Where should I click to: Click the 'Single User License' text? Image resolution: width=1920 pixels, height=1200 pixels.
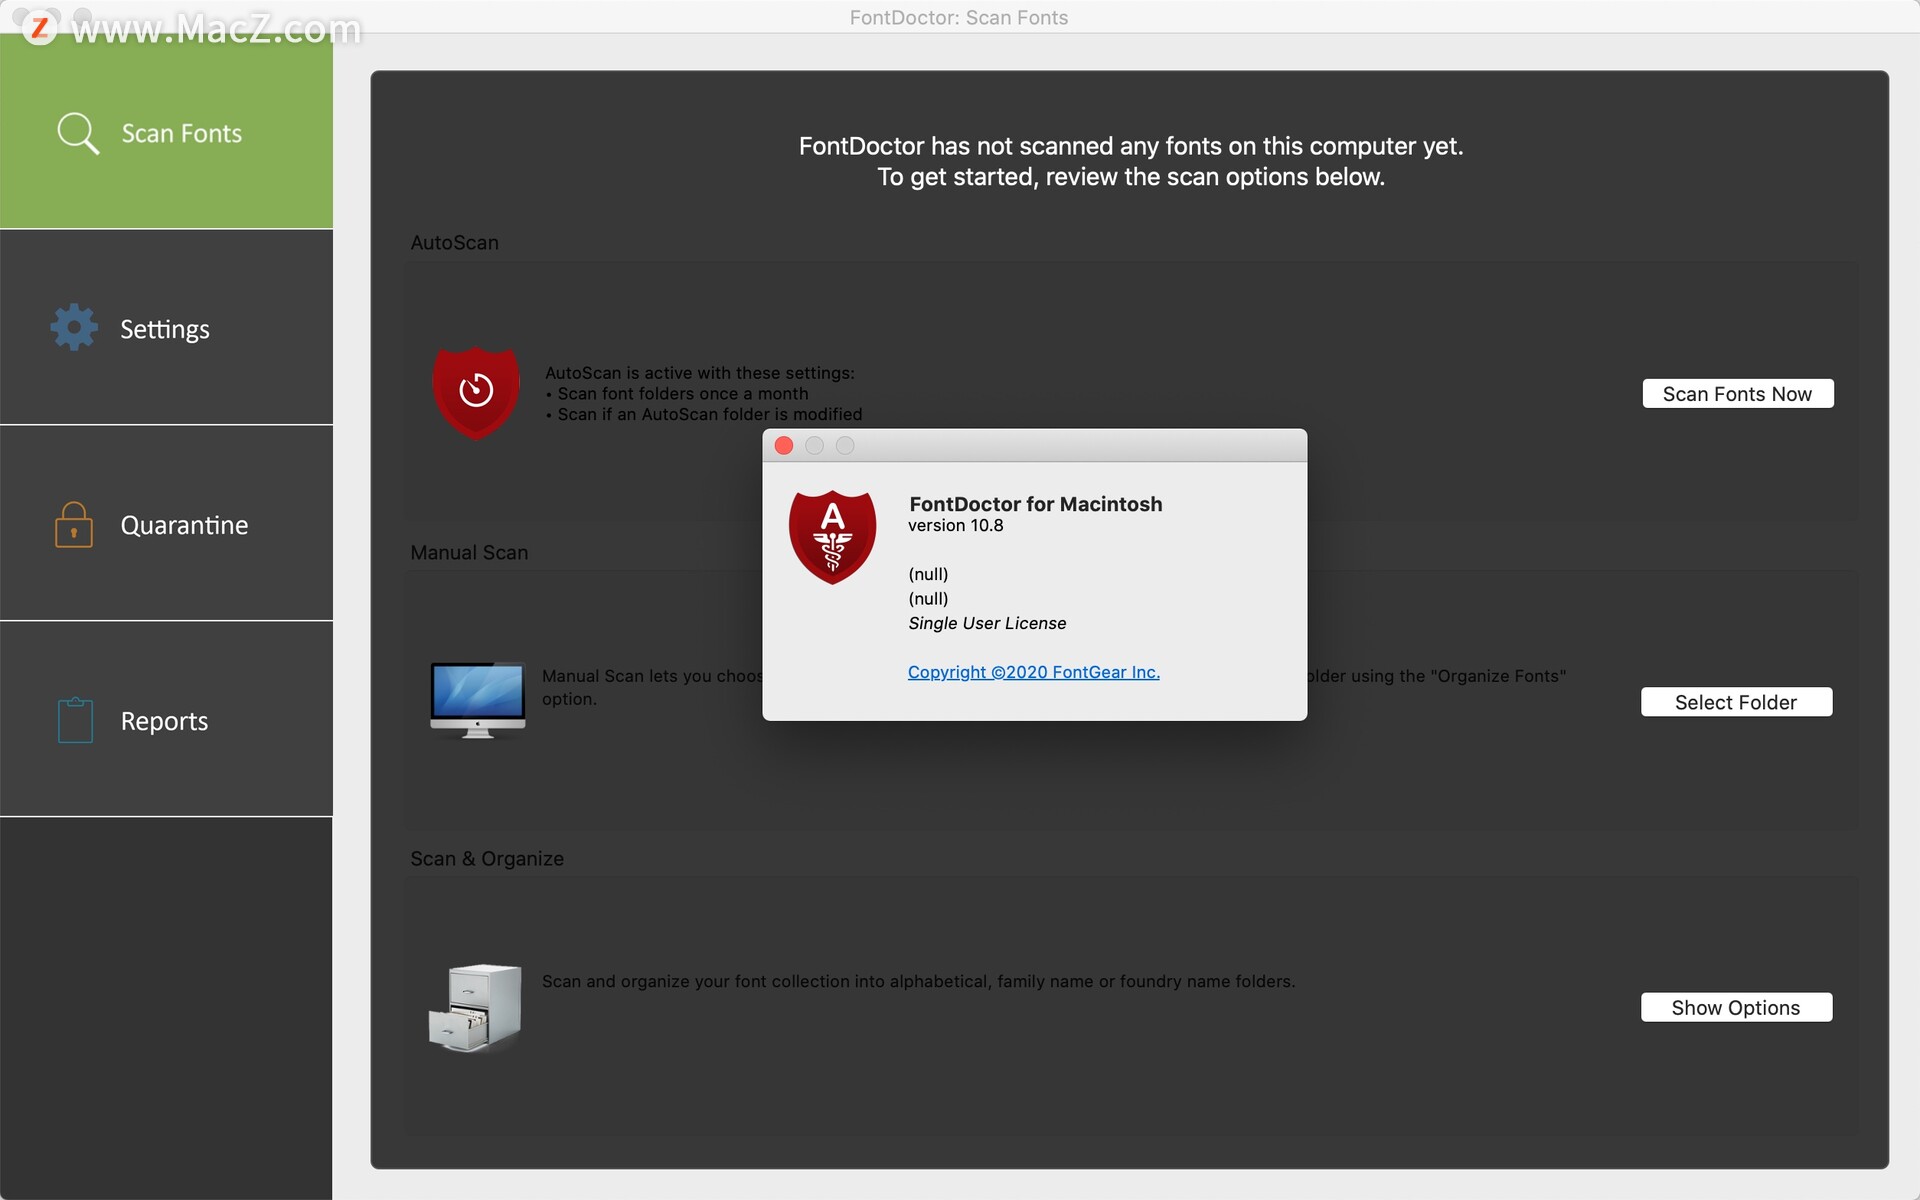click(987, 623)
